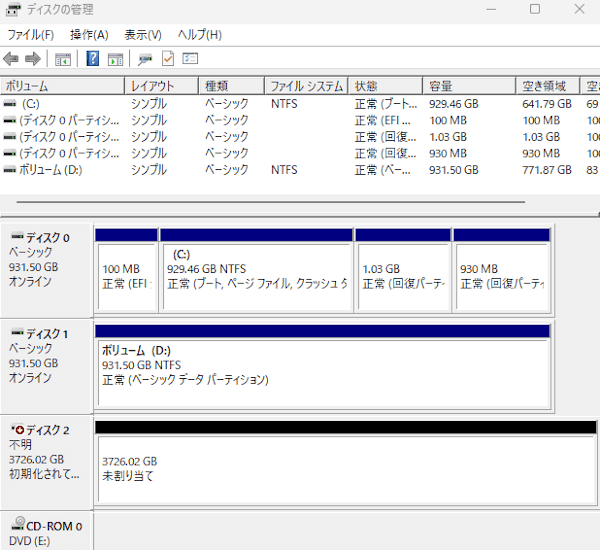The image size is (600, 550).
Task: Sort by the 状態 column header
Action: coord(385,86)
